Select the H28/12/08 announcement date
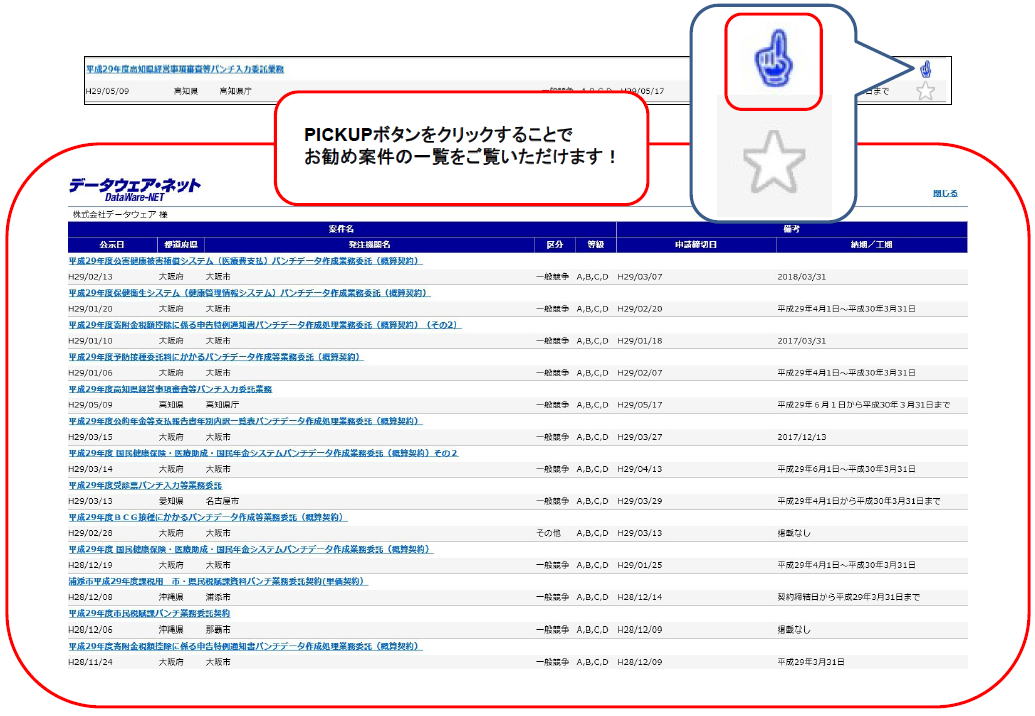Screen dimensions: 1035x716 tap(90, 597)
